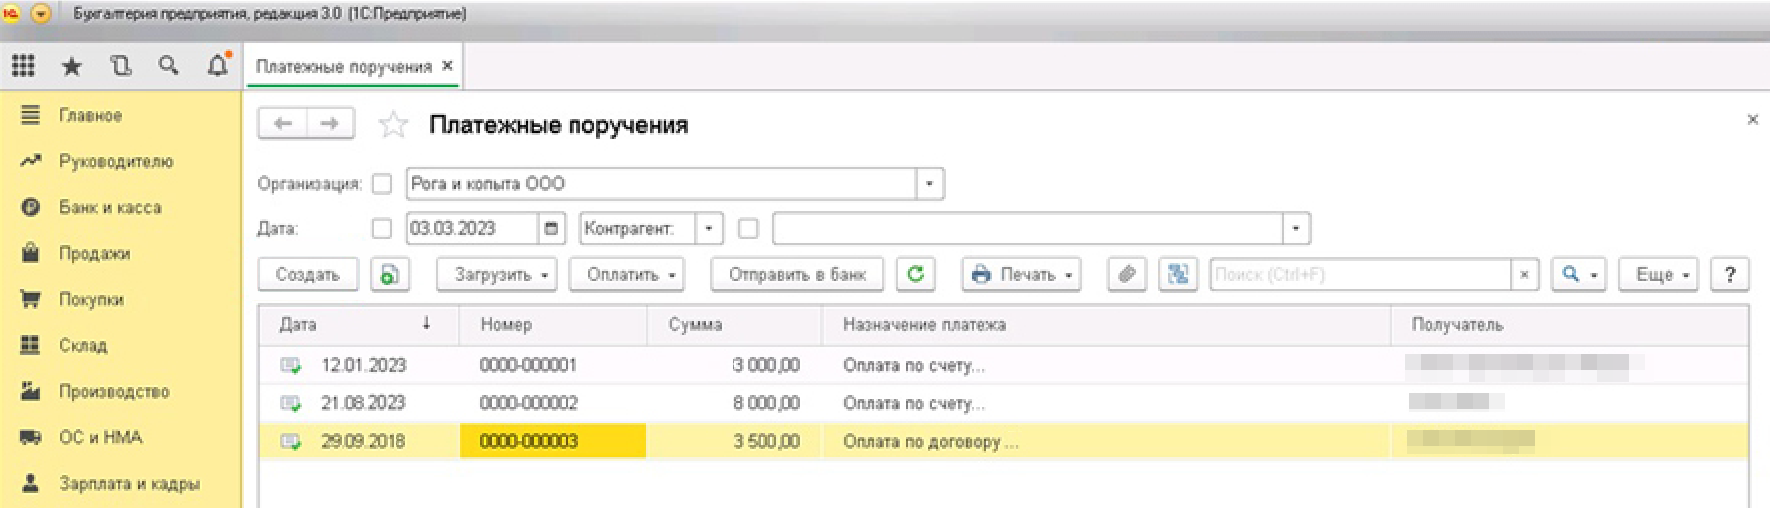This screenshot has width=1770, height=508.
Task: Click the copy document icon next to Создать
Action: [390, 274]
